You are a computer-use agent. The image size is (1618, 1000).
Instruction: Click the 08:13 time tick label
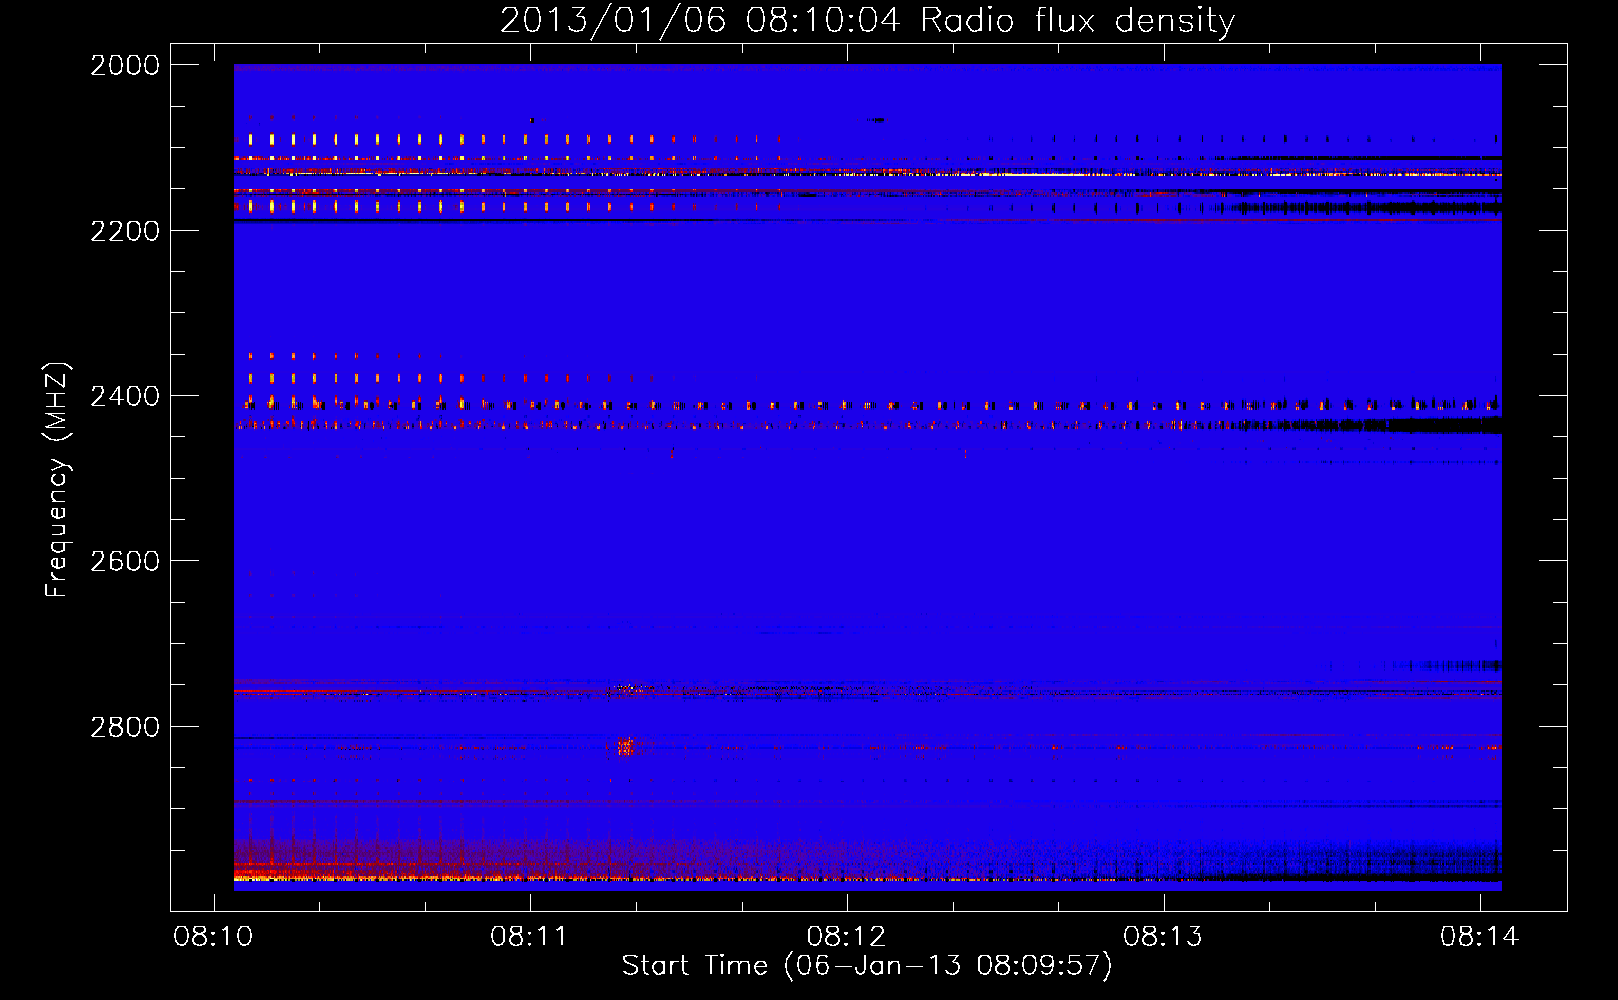click(1163, 937)
